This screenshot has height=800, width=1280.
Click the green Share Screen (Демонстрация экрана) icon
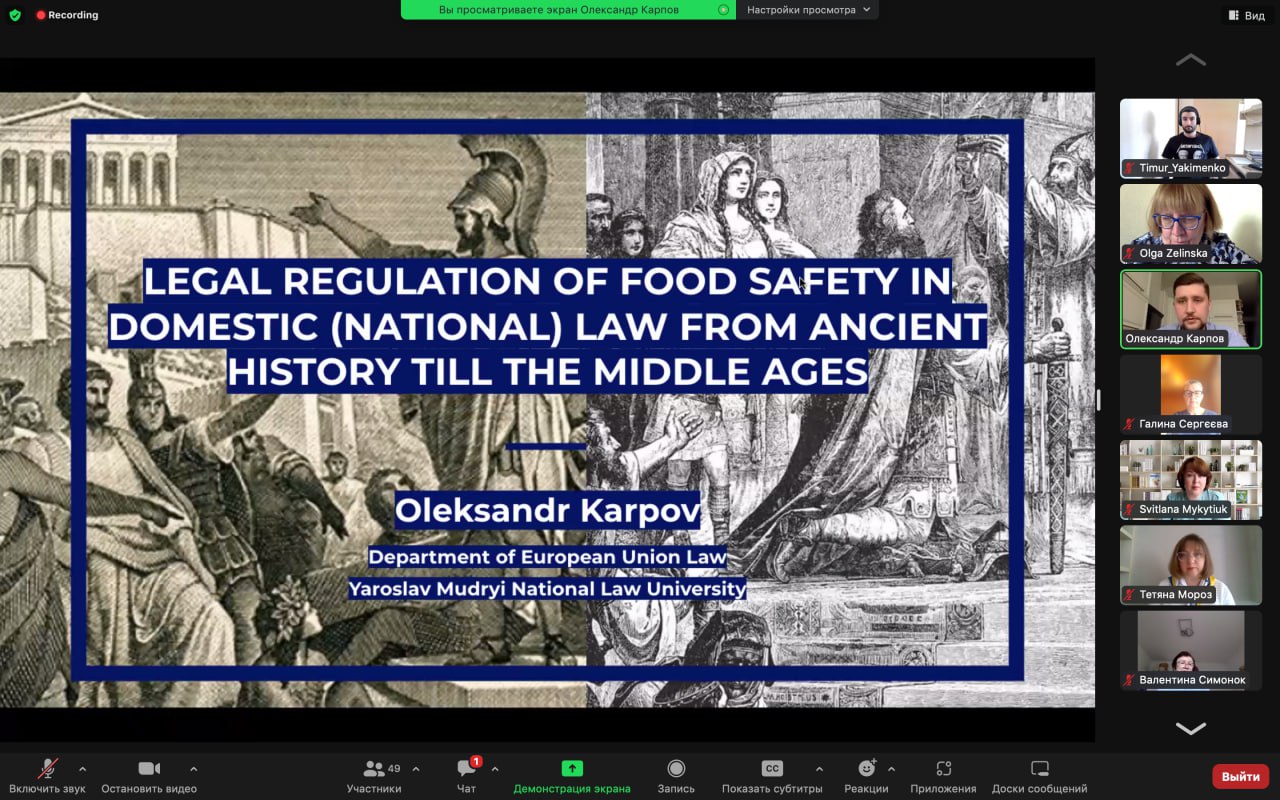click(x=572, y=768)
